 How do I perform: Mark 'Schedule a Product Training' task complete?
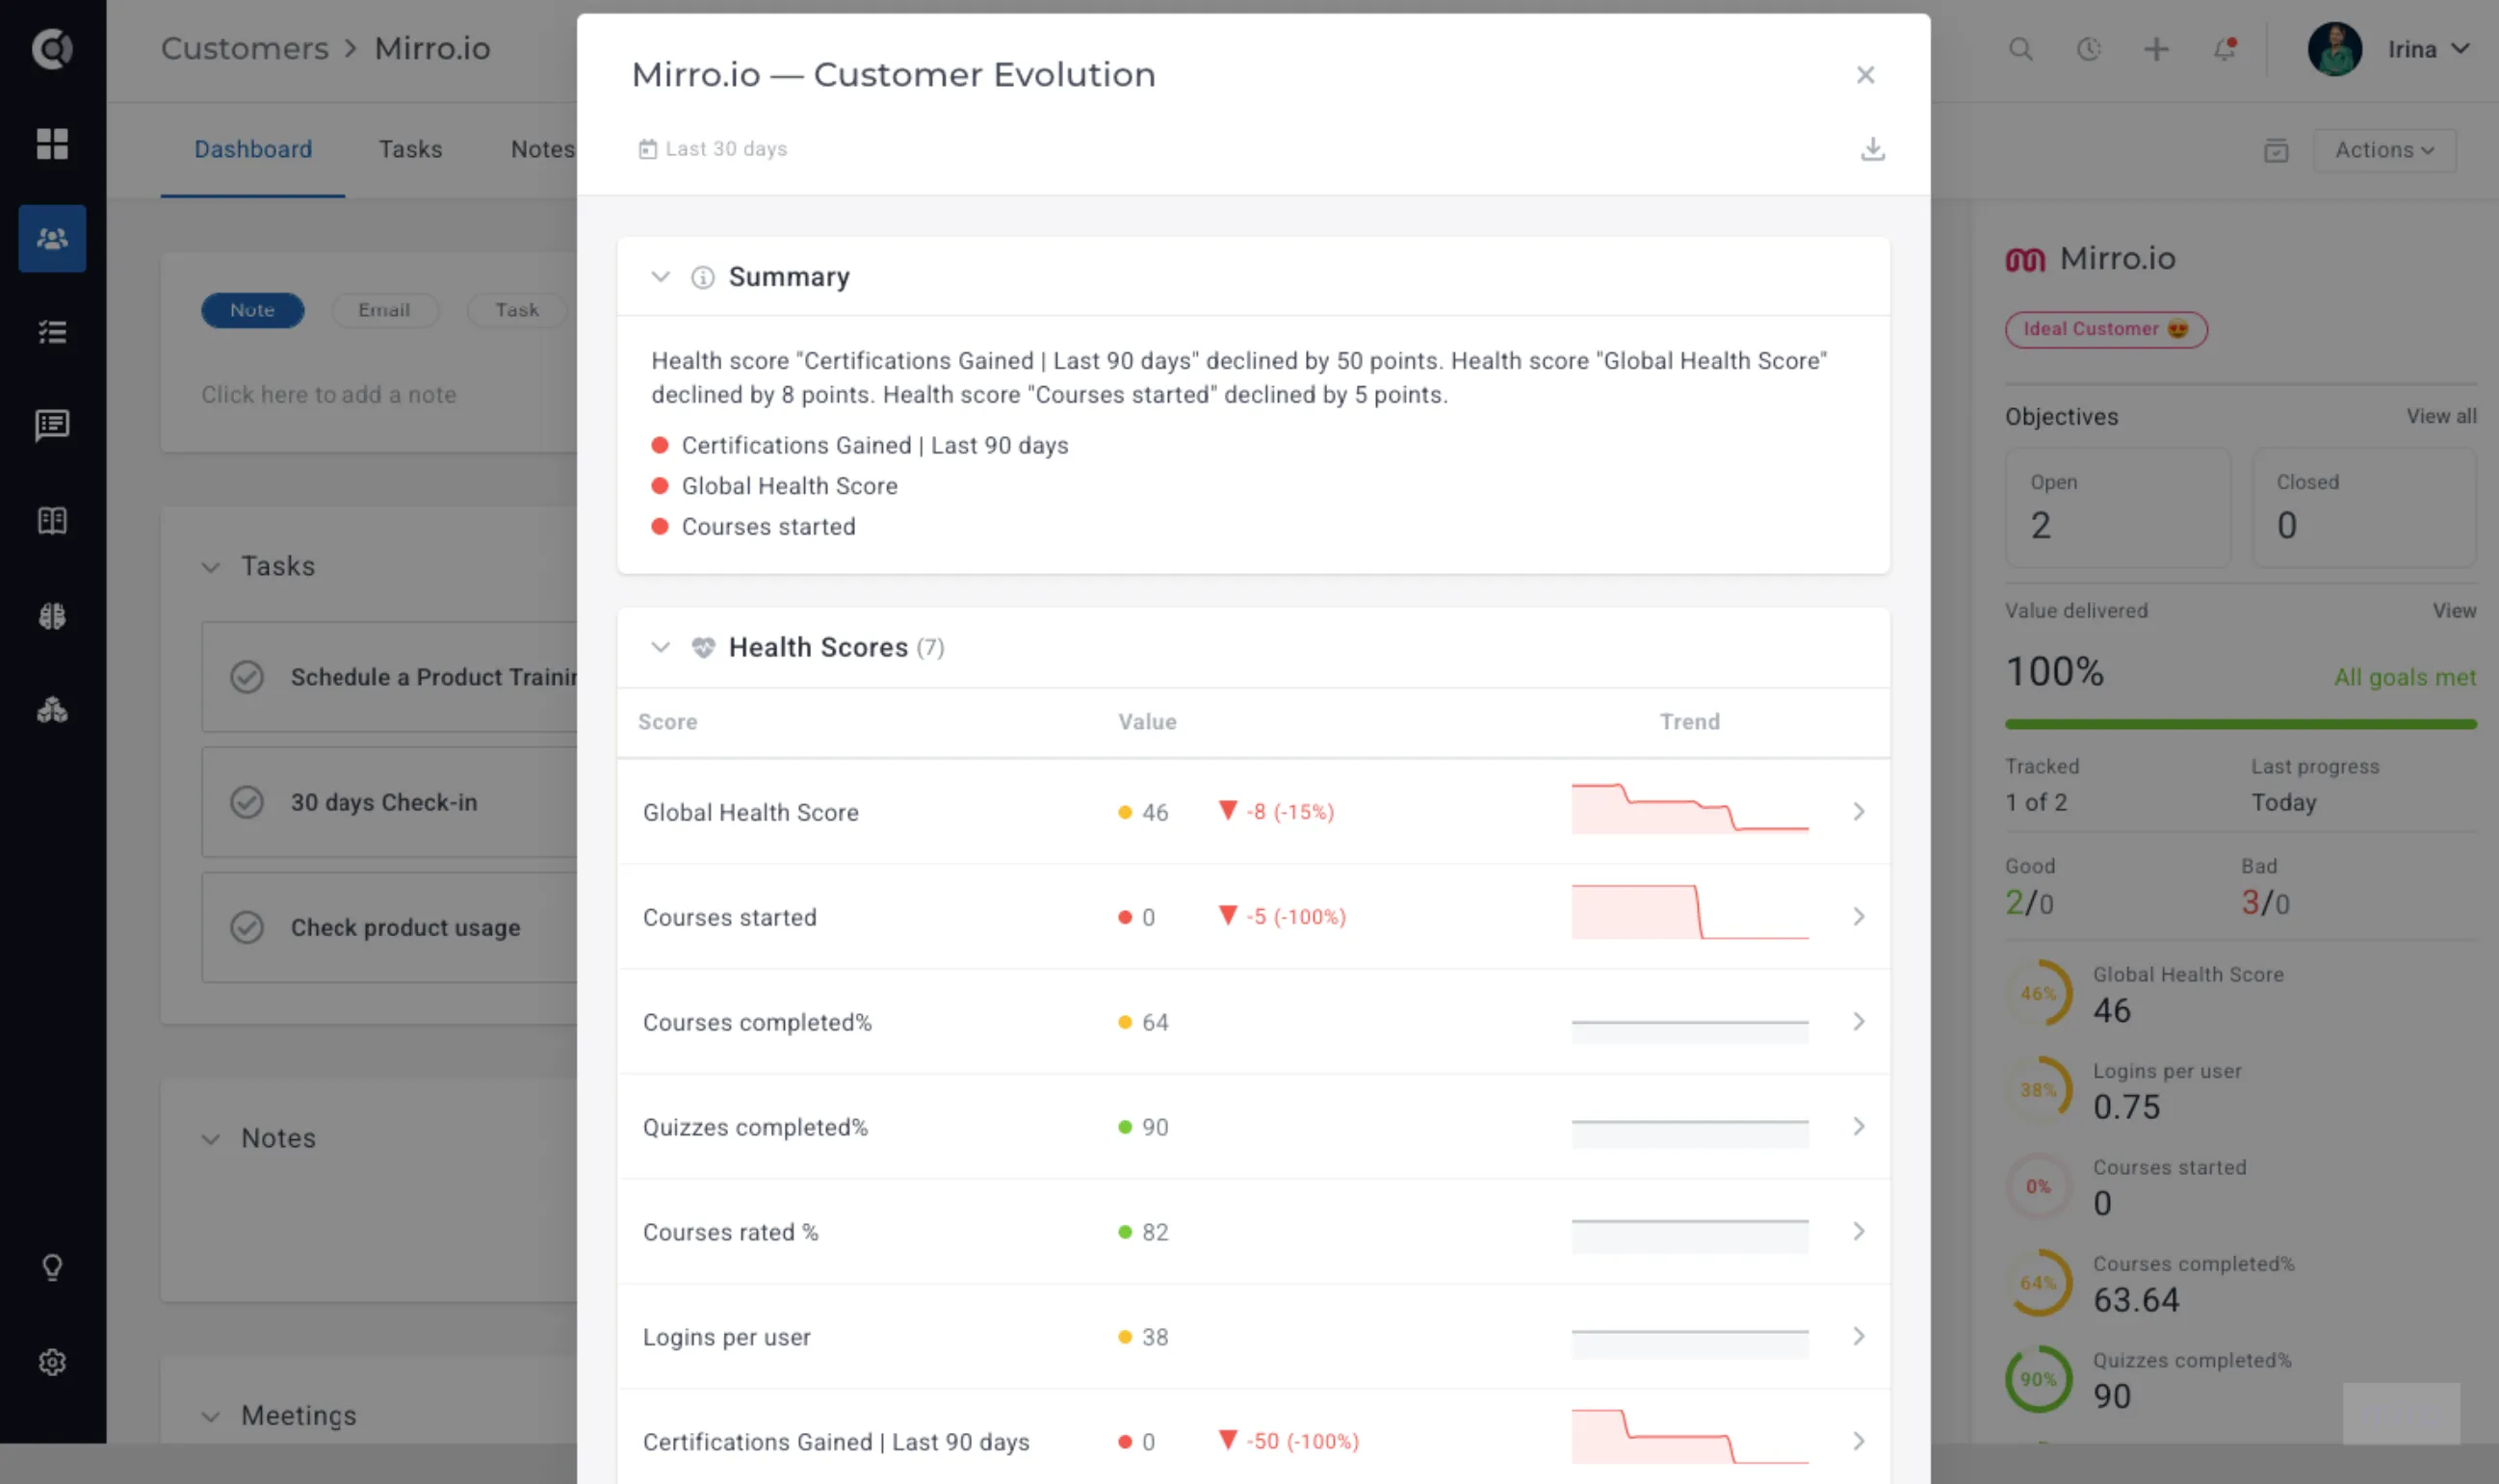247,677
